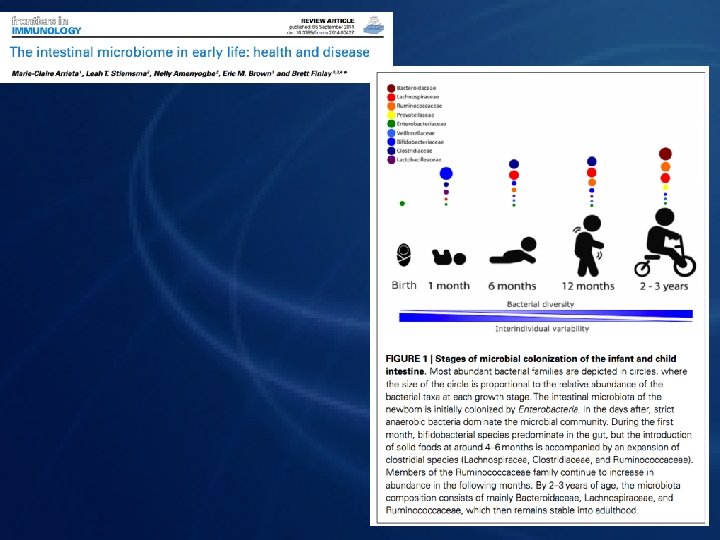The width and height of the screenshot is (720, 540).
Task: Click the '12 months' stage label
Action: pyautogui.click(x=588, y=286)
